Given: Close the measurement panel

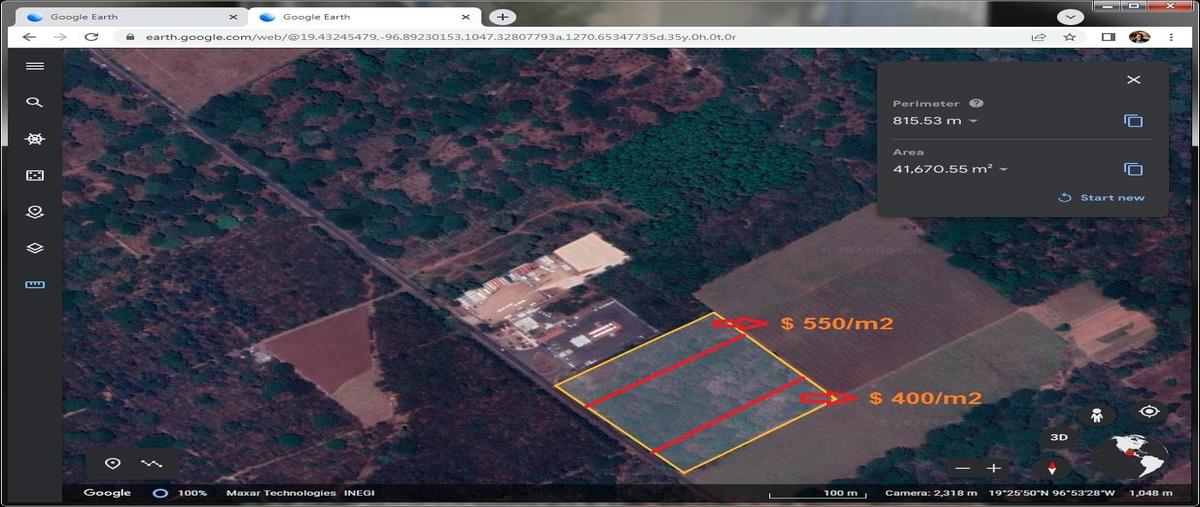Looking at the screenshot, I should pyautogui.click(x=1133, y=80).
